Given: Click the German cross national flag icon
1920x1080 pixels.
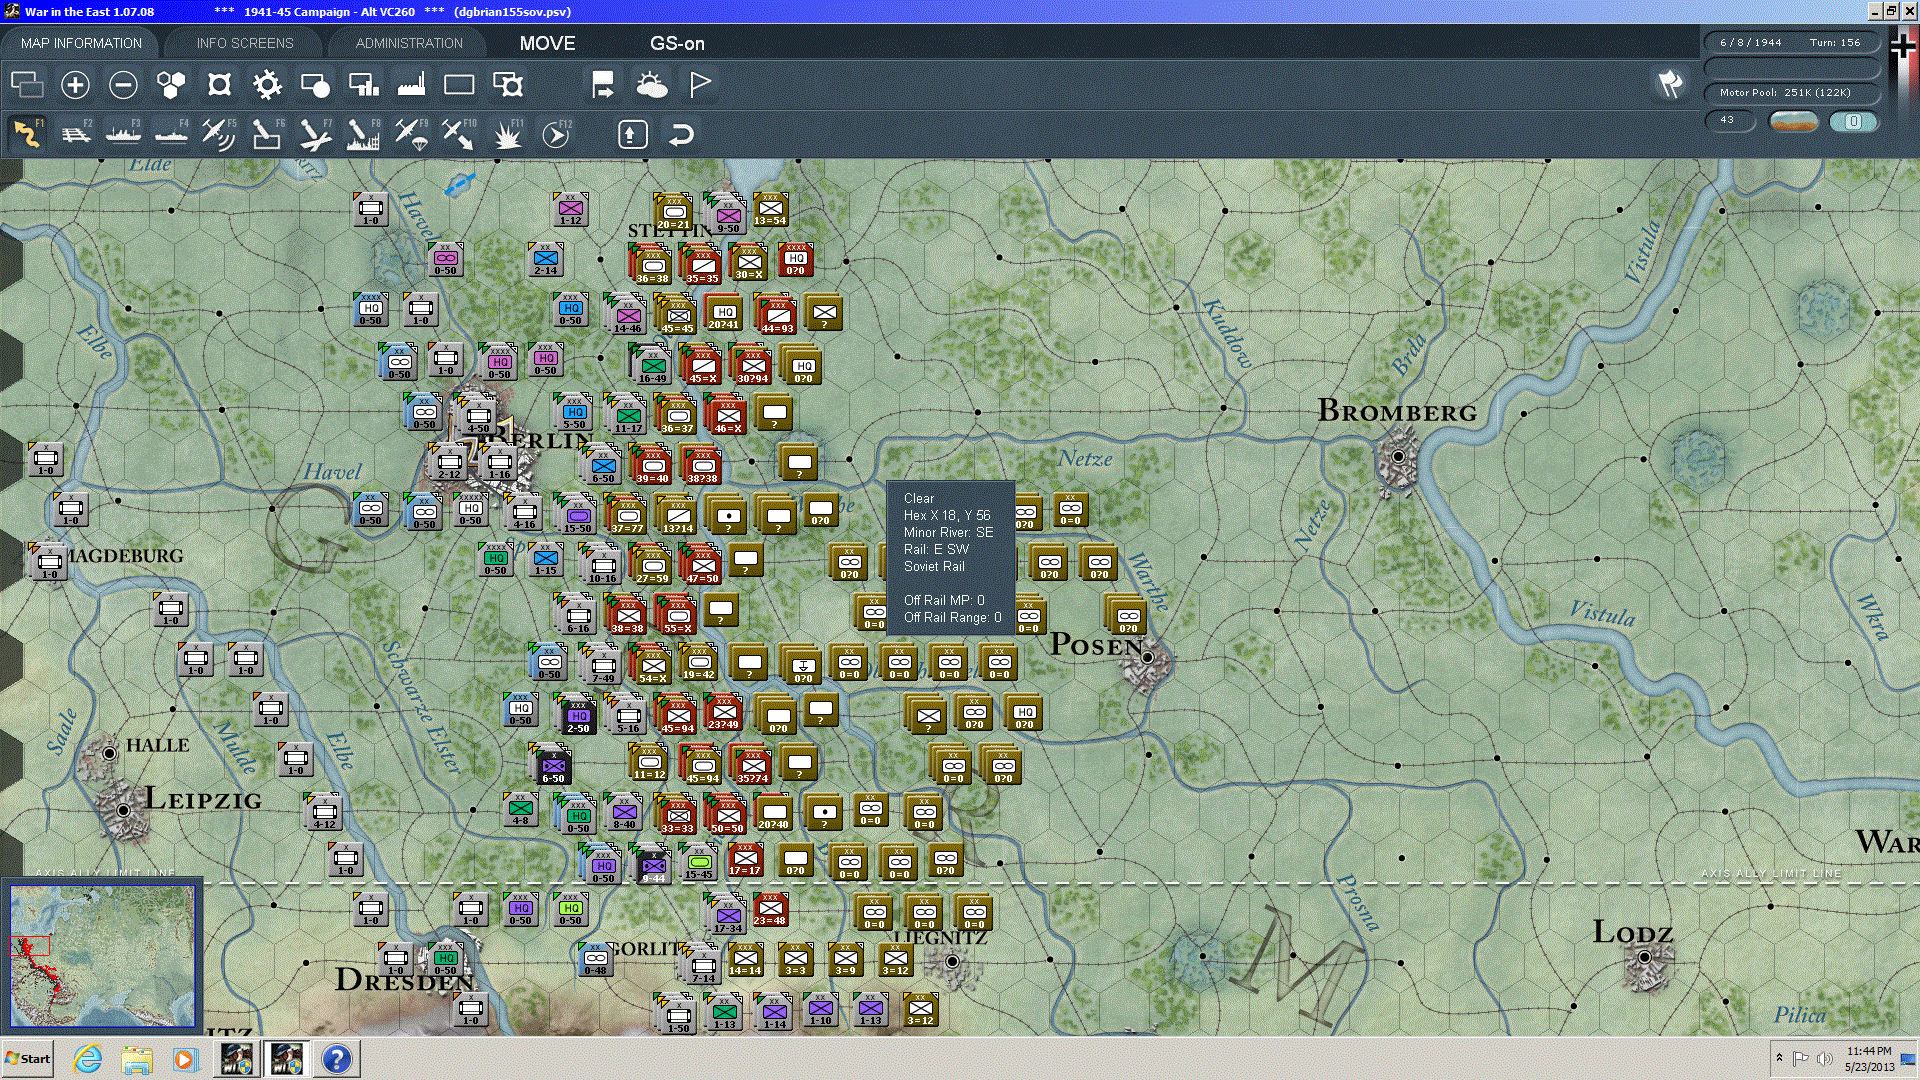Looking at the screenshot, I should point(1903,46).
